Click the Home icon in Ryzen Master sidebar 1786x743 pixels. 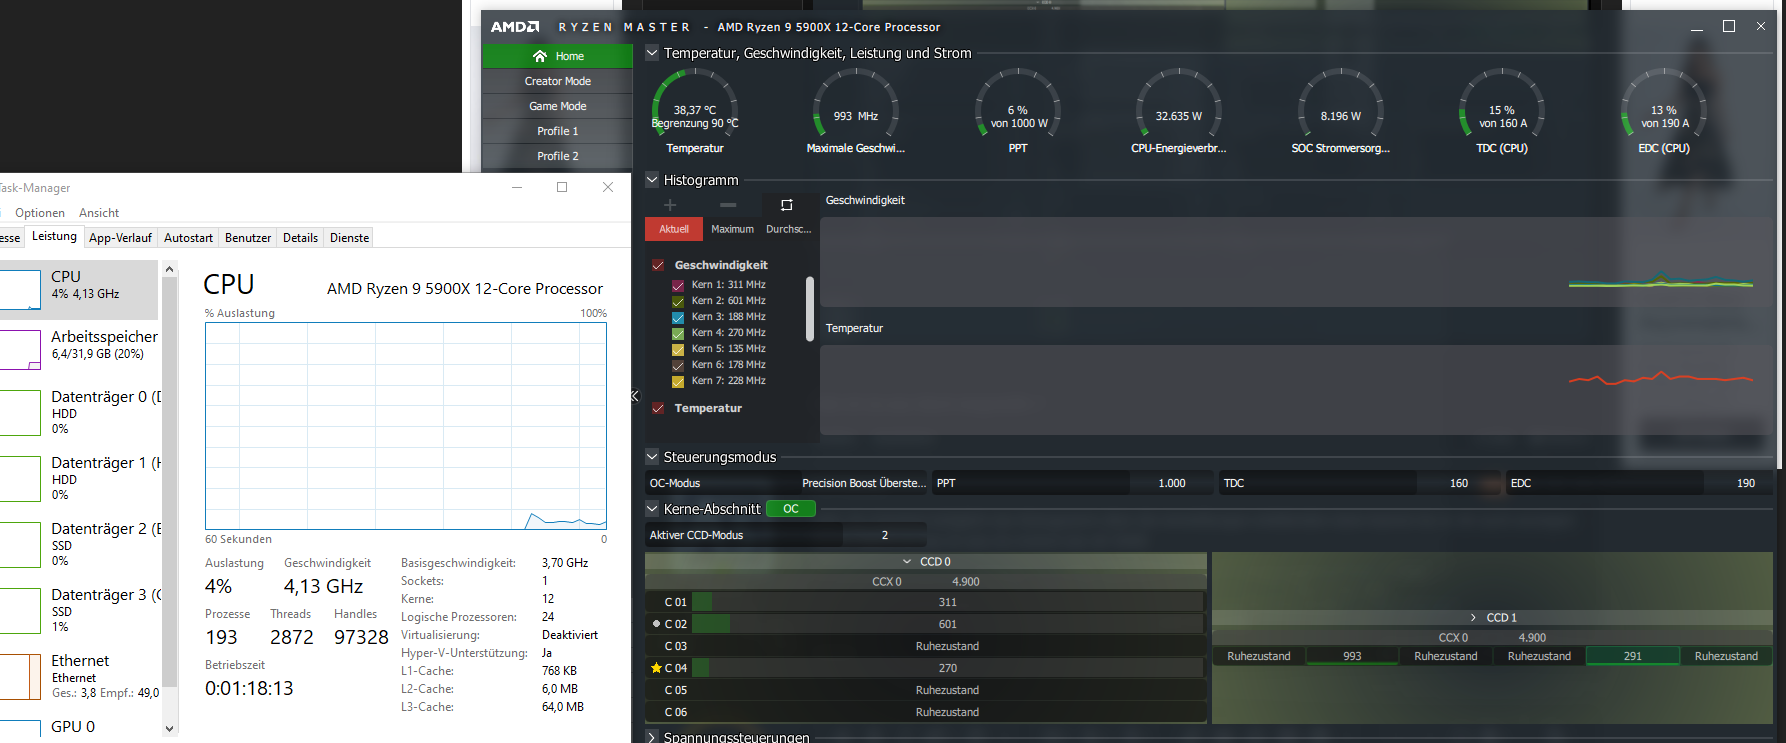(540, 56)
